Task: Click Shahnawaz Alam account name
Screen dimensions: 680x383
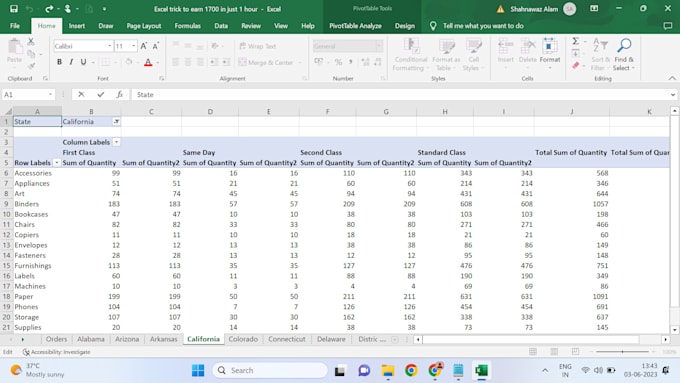Action: (534, 9)
